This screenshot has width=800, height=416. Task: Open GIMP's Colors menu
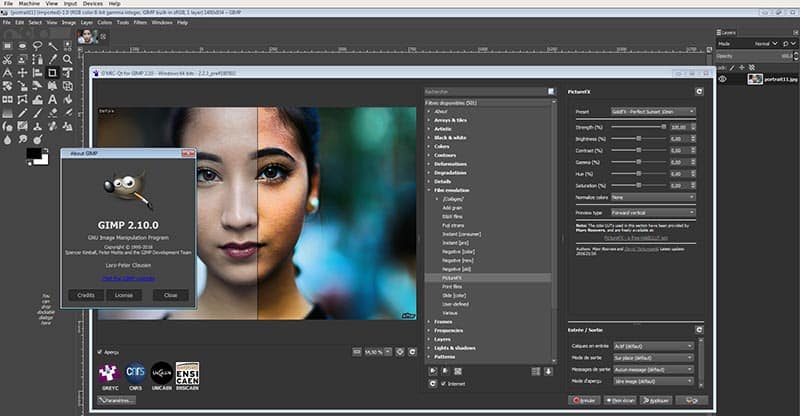pyautogui.click(x=105, y=22)
